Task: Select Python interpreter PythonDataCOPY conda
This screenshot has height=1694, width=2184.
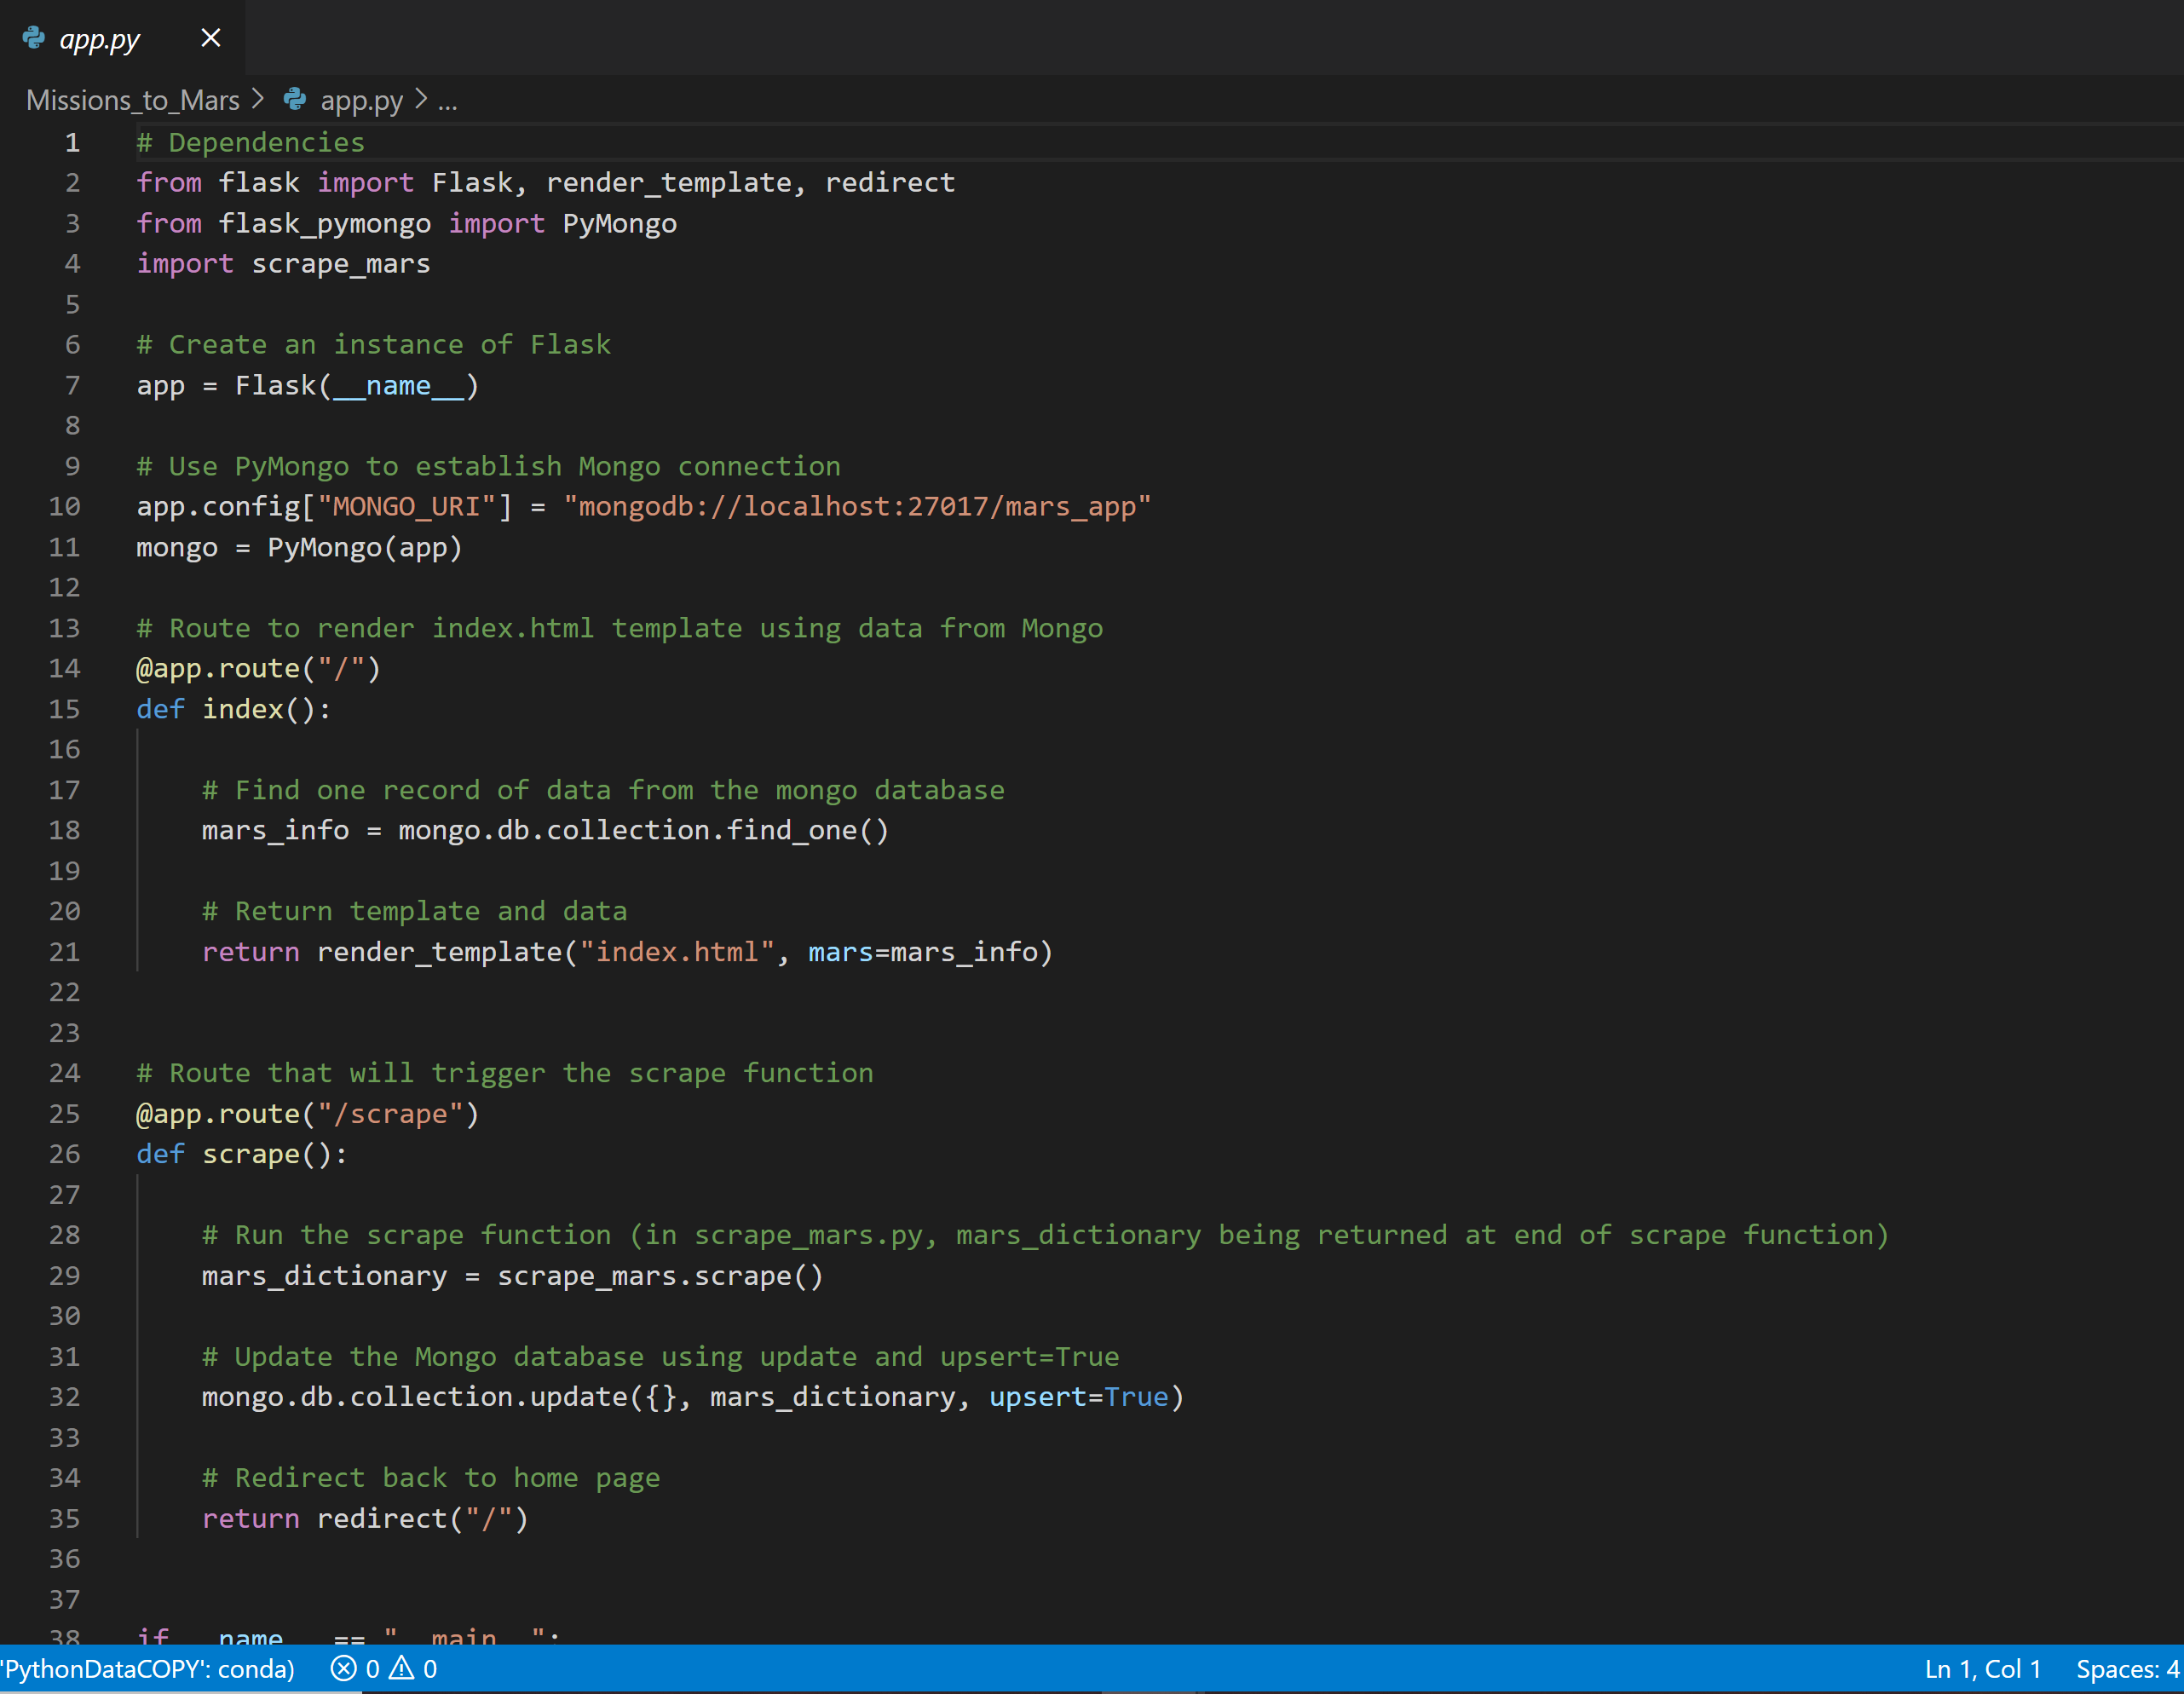Action: pos(148,1669)
